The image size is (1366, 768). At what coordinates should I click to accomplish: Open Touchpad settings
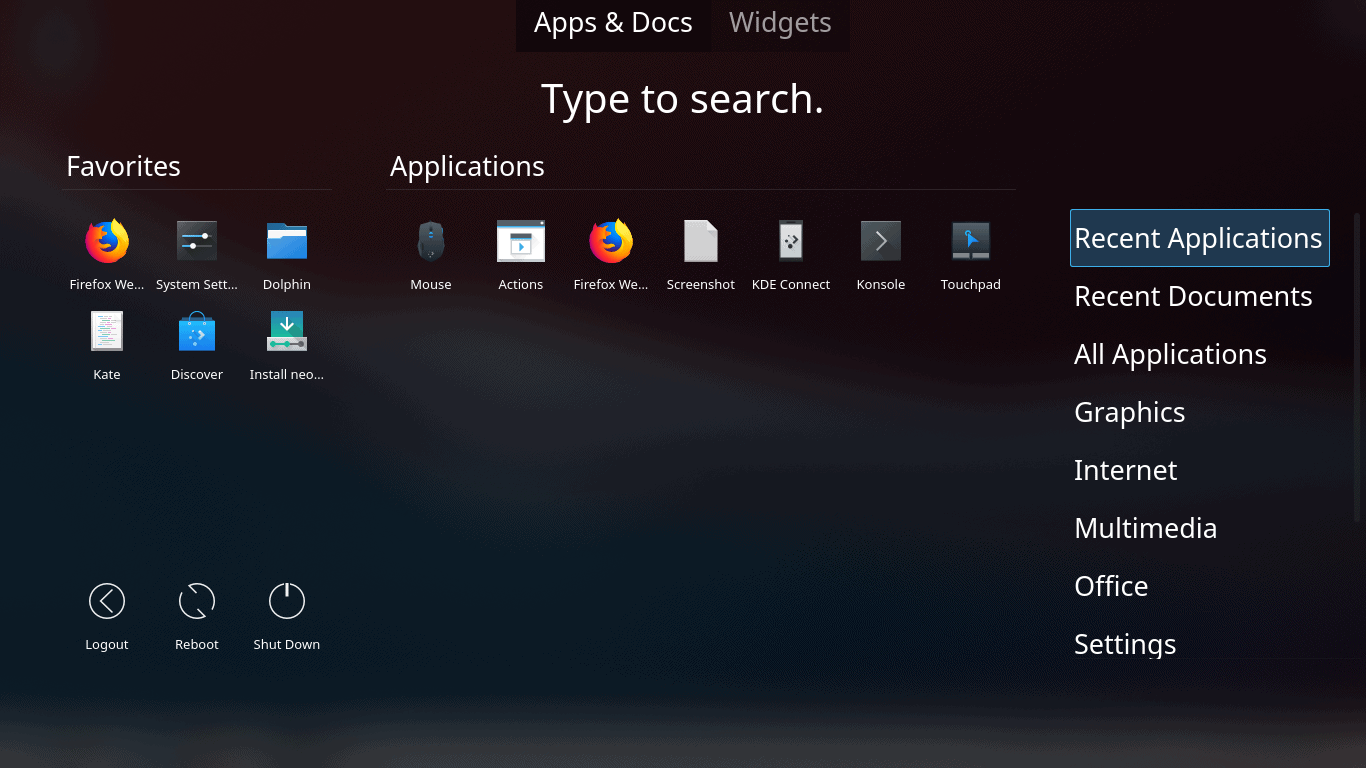(x=971, y=242)
